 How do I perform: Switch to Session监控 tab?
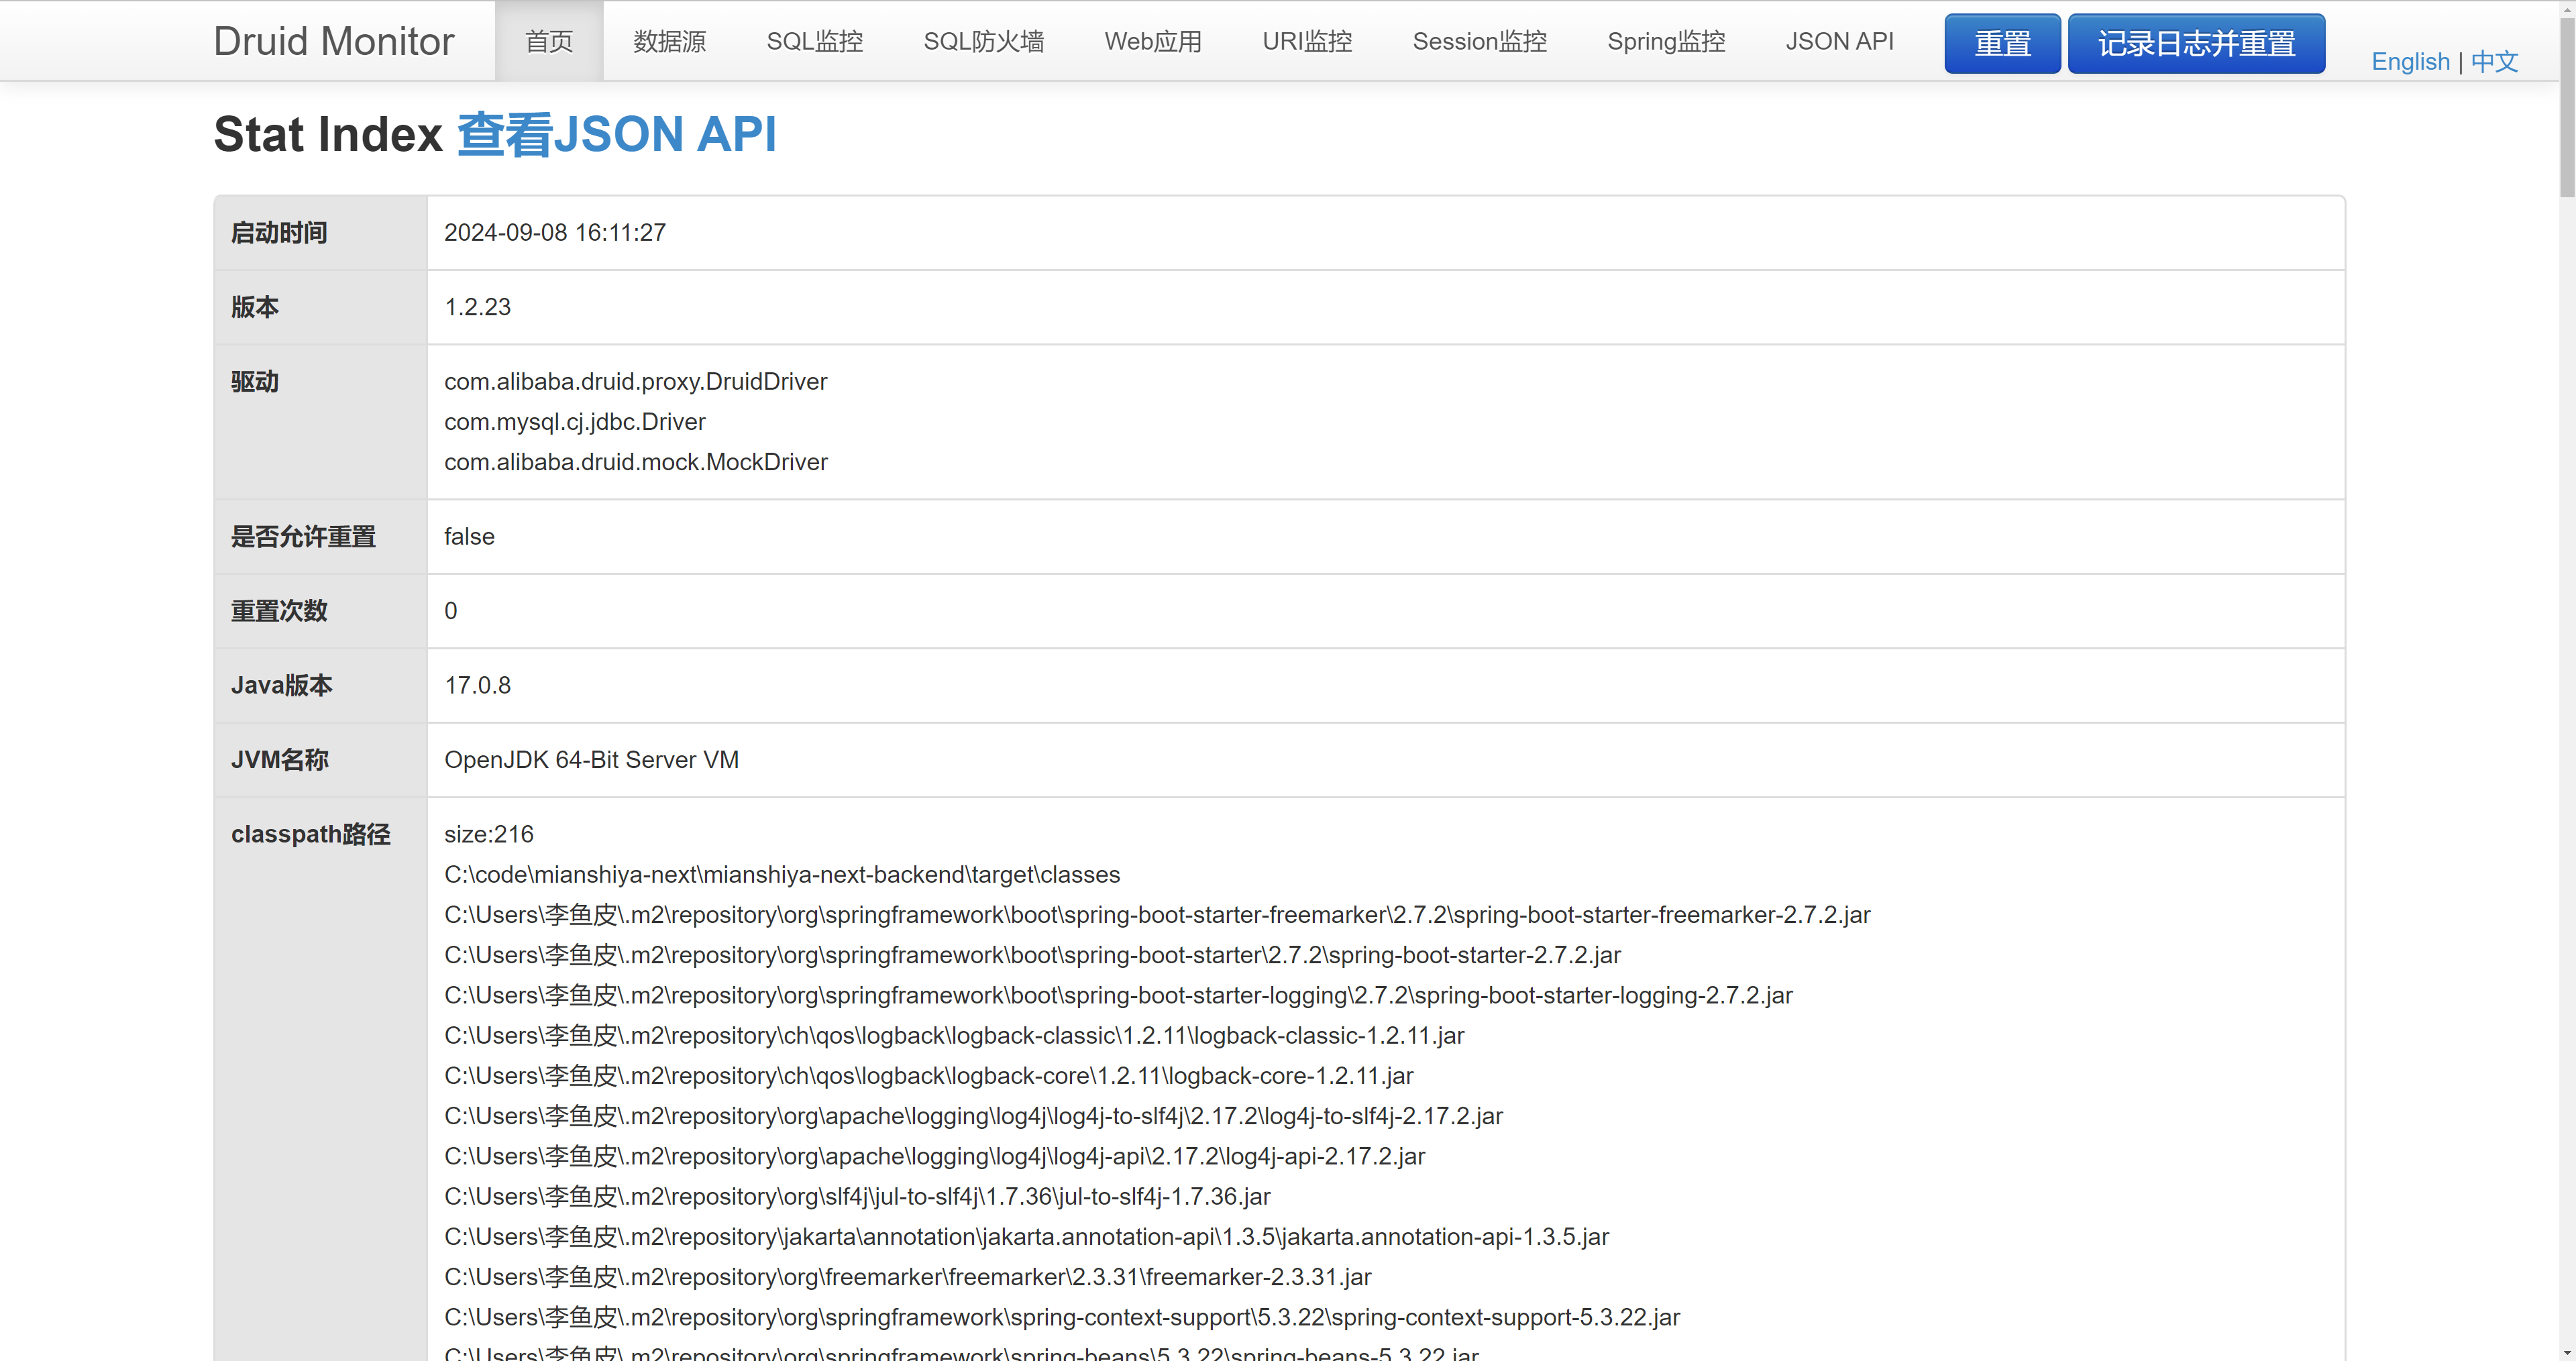(x=1479, y=41)
